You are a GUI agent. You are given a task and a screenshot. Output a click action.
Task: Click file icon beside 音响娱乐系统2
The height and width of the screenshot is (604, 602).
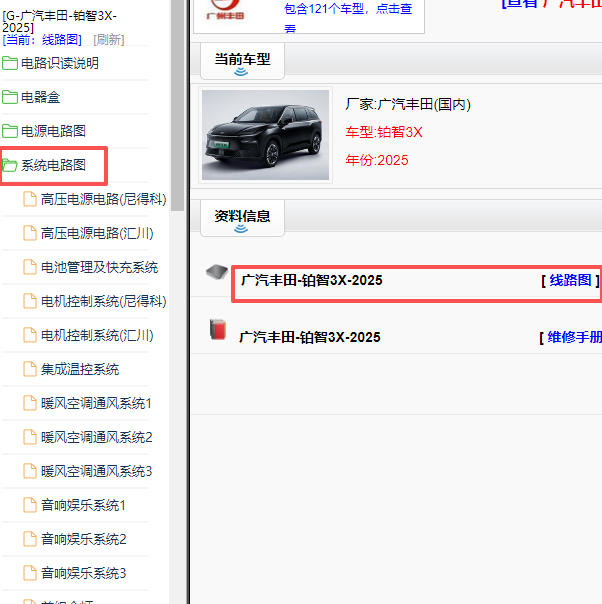30,539
